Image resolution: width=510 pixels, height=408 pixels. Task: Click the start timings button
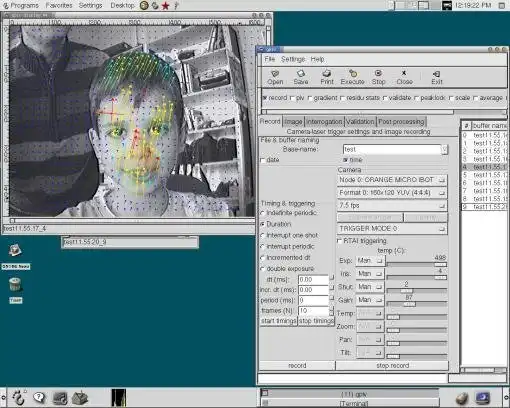pos(278,321)
